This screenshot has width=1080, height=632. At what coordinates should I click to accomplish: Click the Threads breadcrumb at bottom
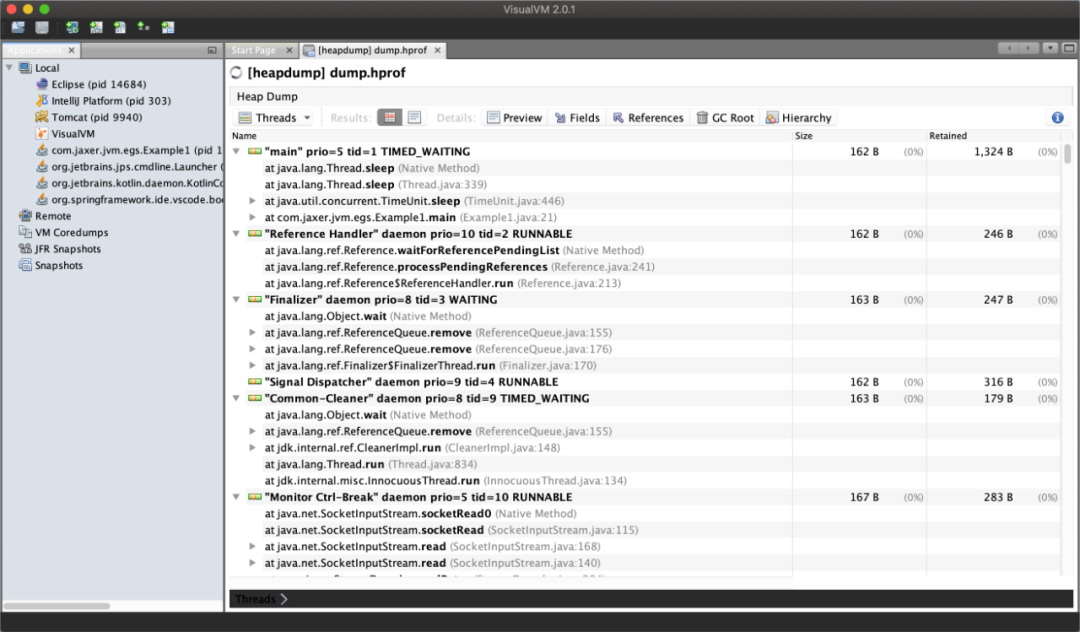click(256, 599)
